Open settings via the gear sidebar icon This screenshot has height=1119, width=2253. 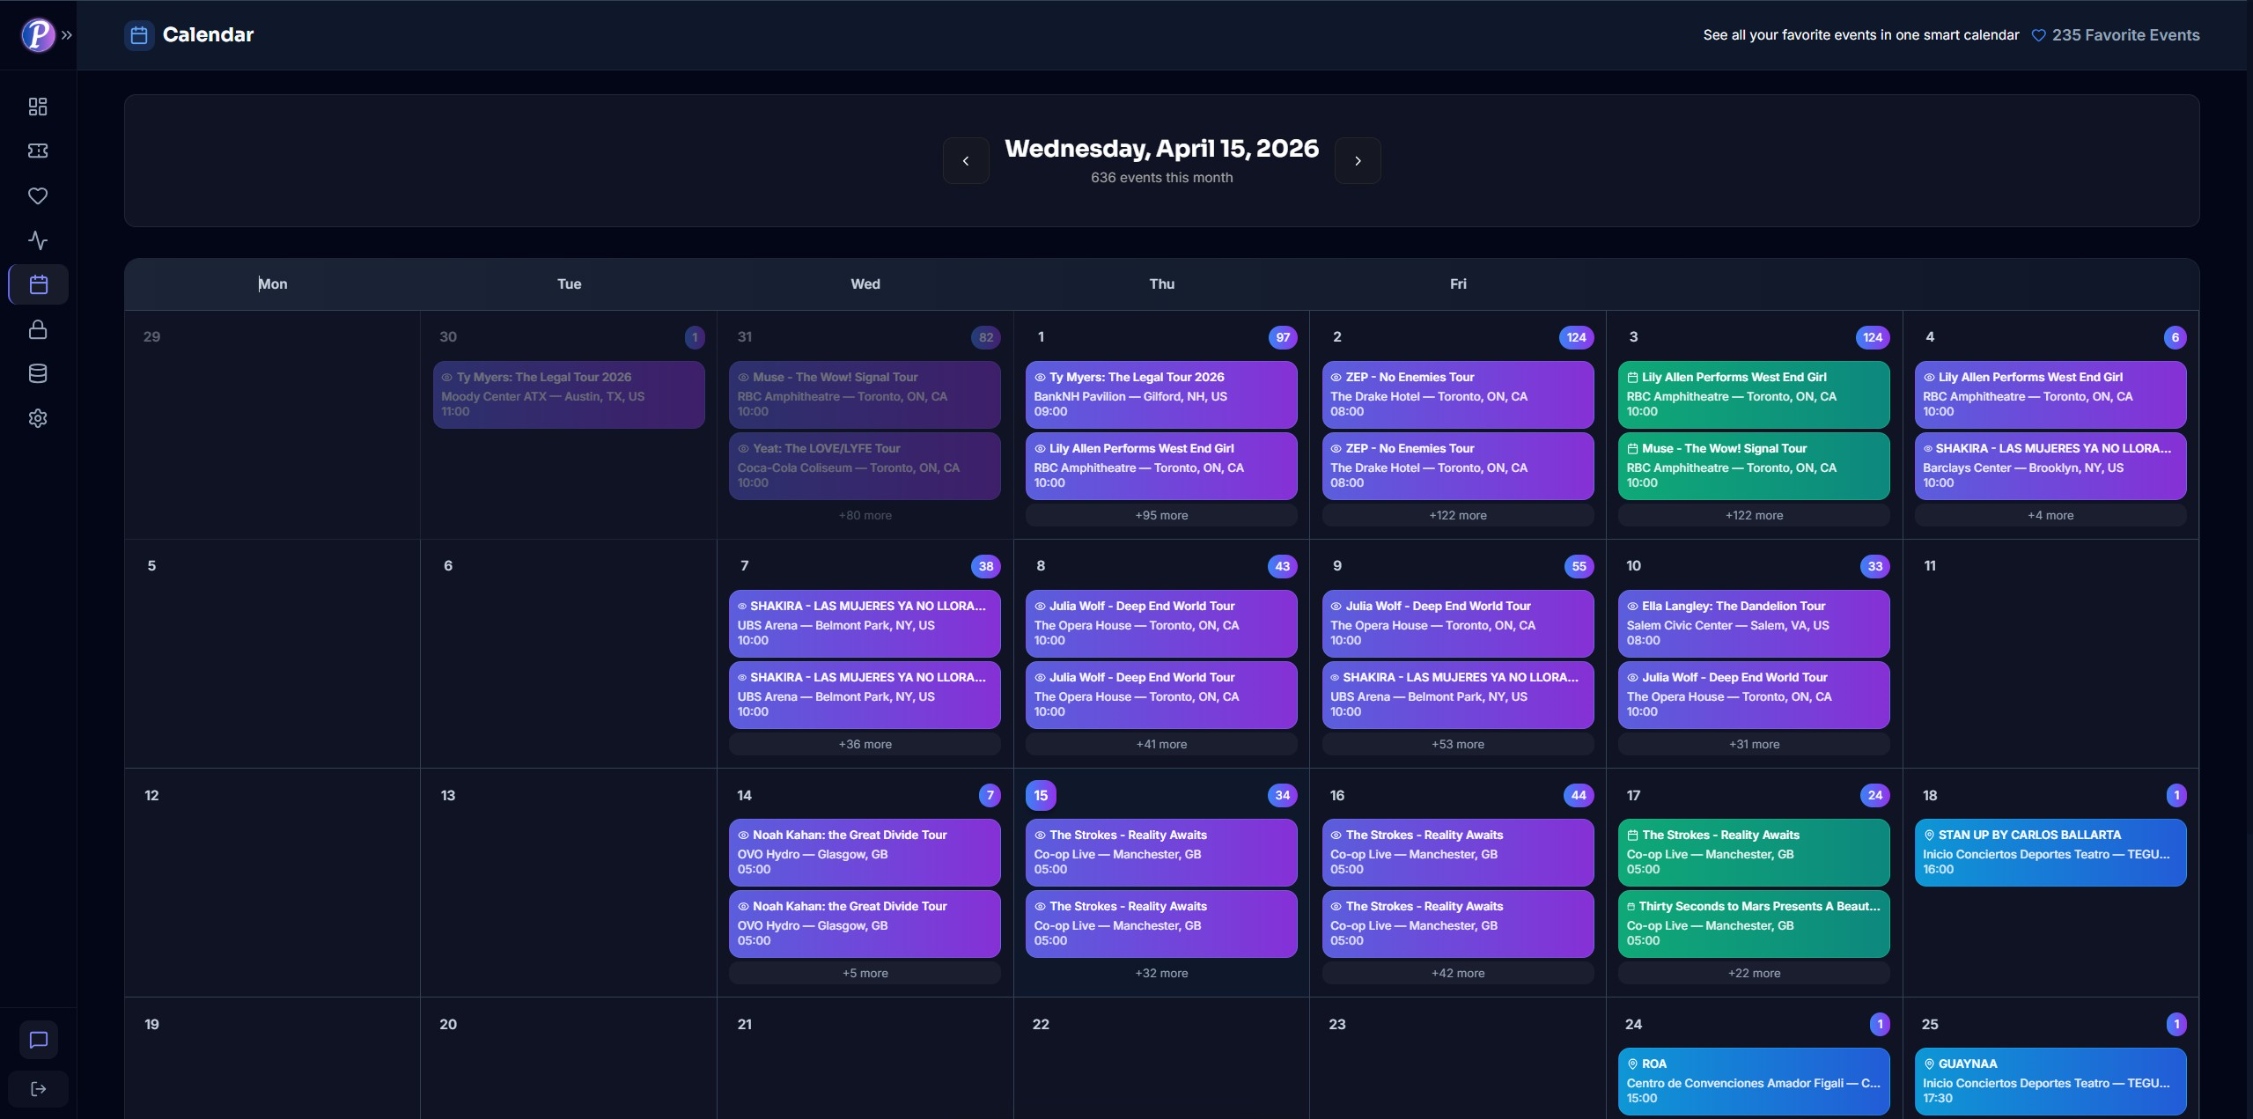coord(37,418)
